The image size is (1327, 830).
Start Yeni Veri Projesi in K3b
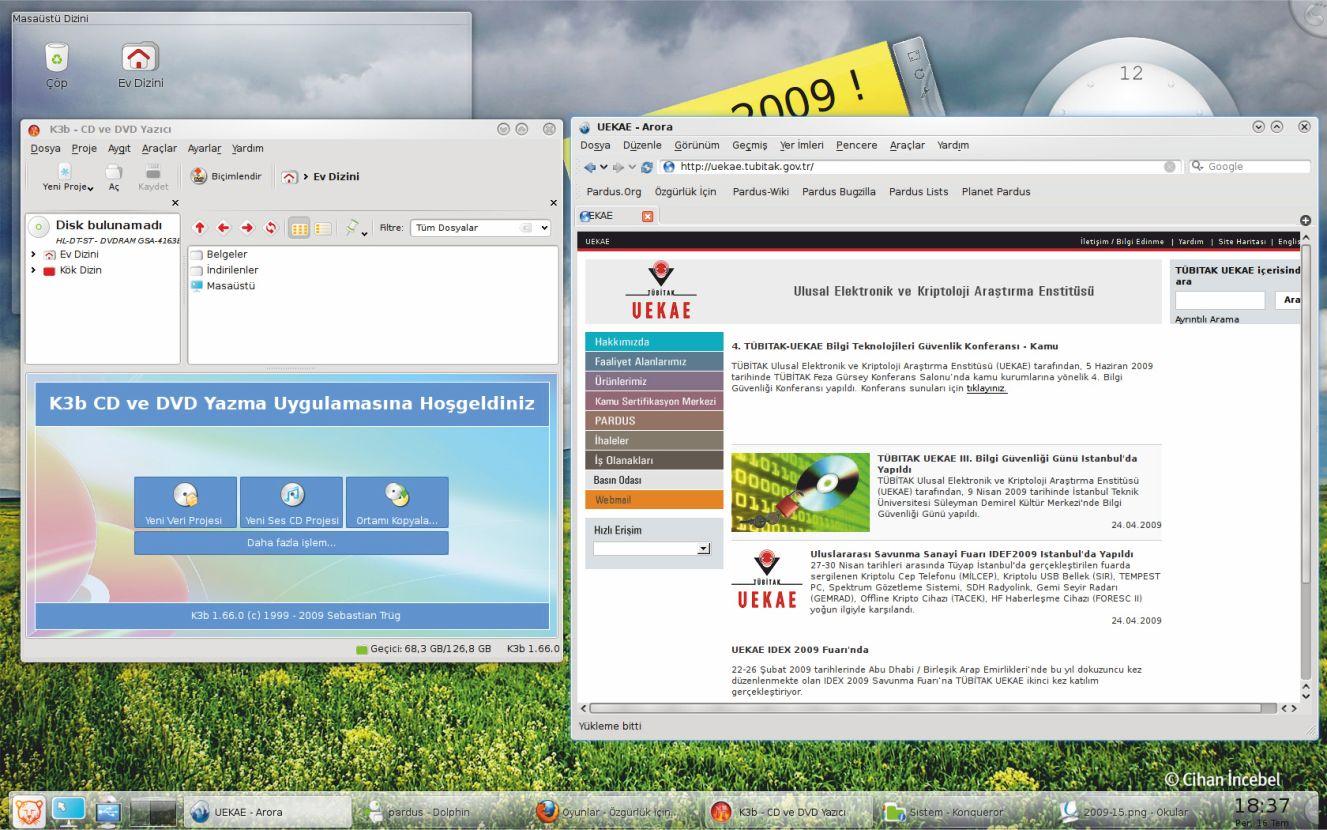[x=185, y=502]
